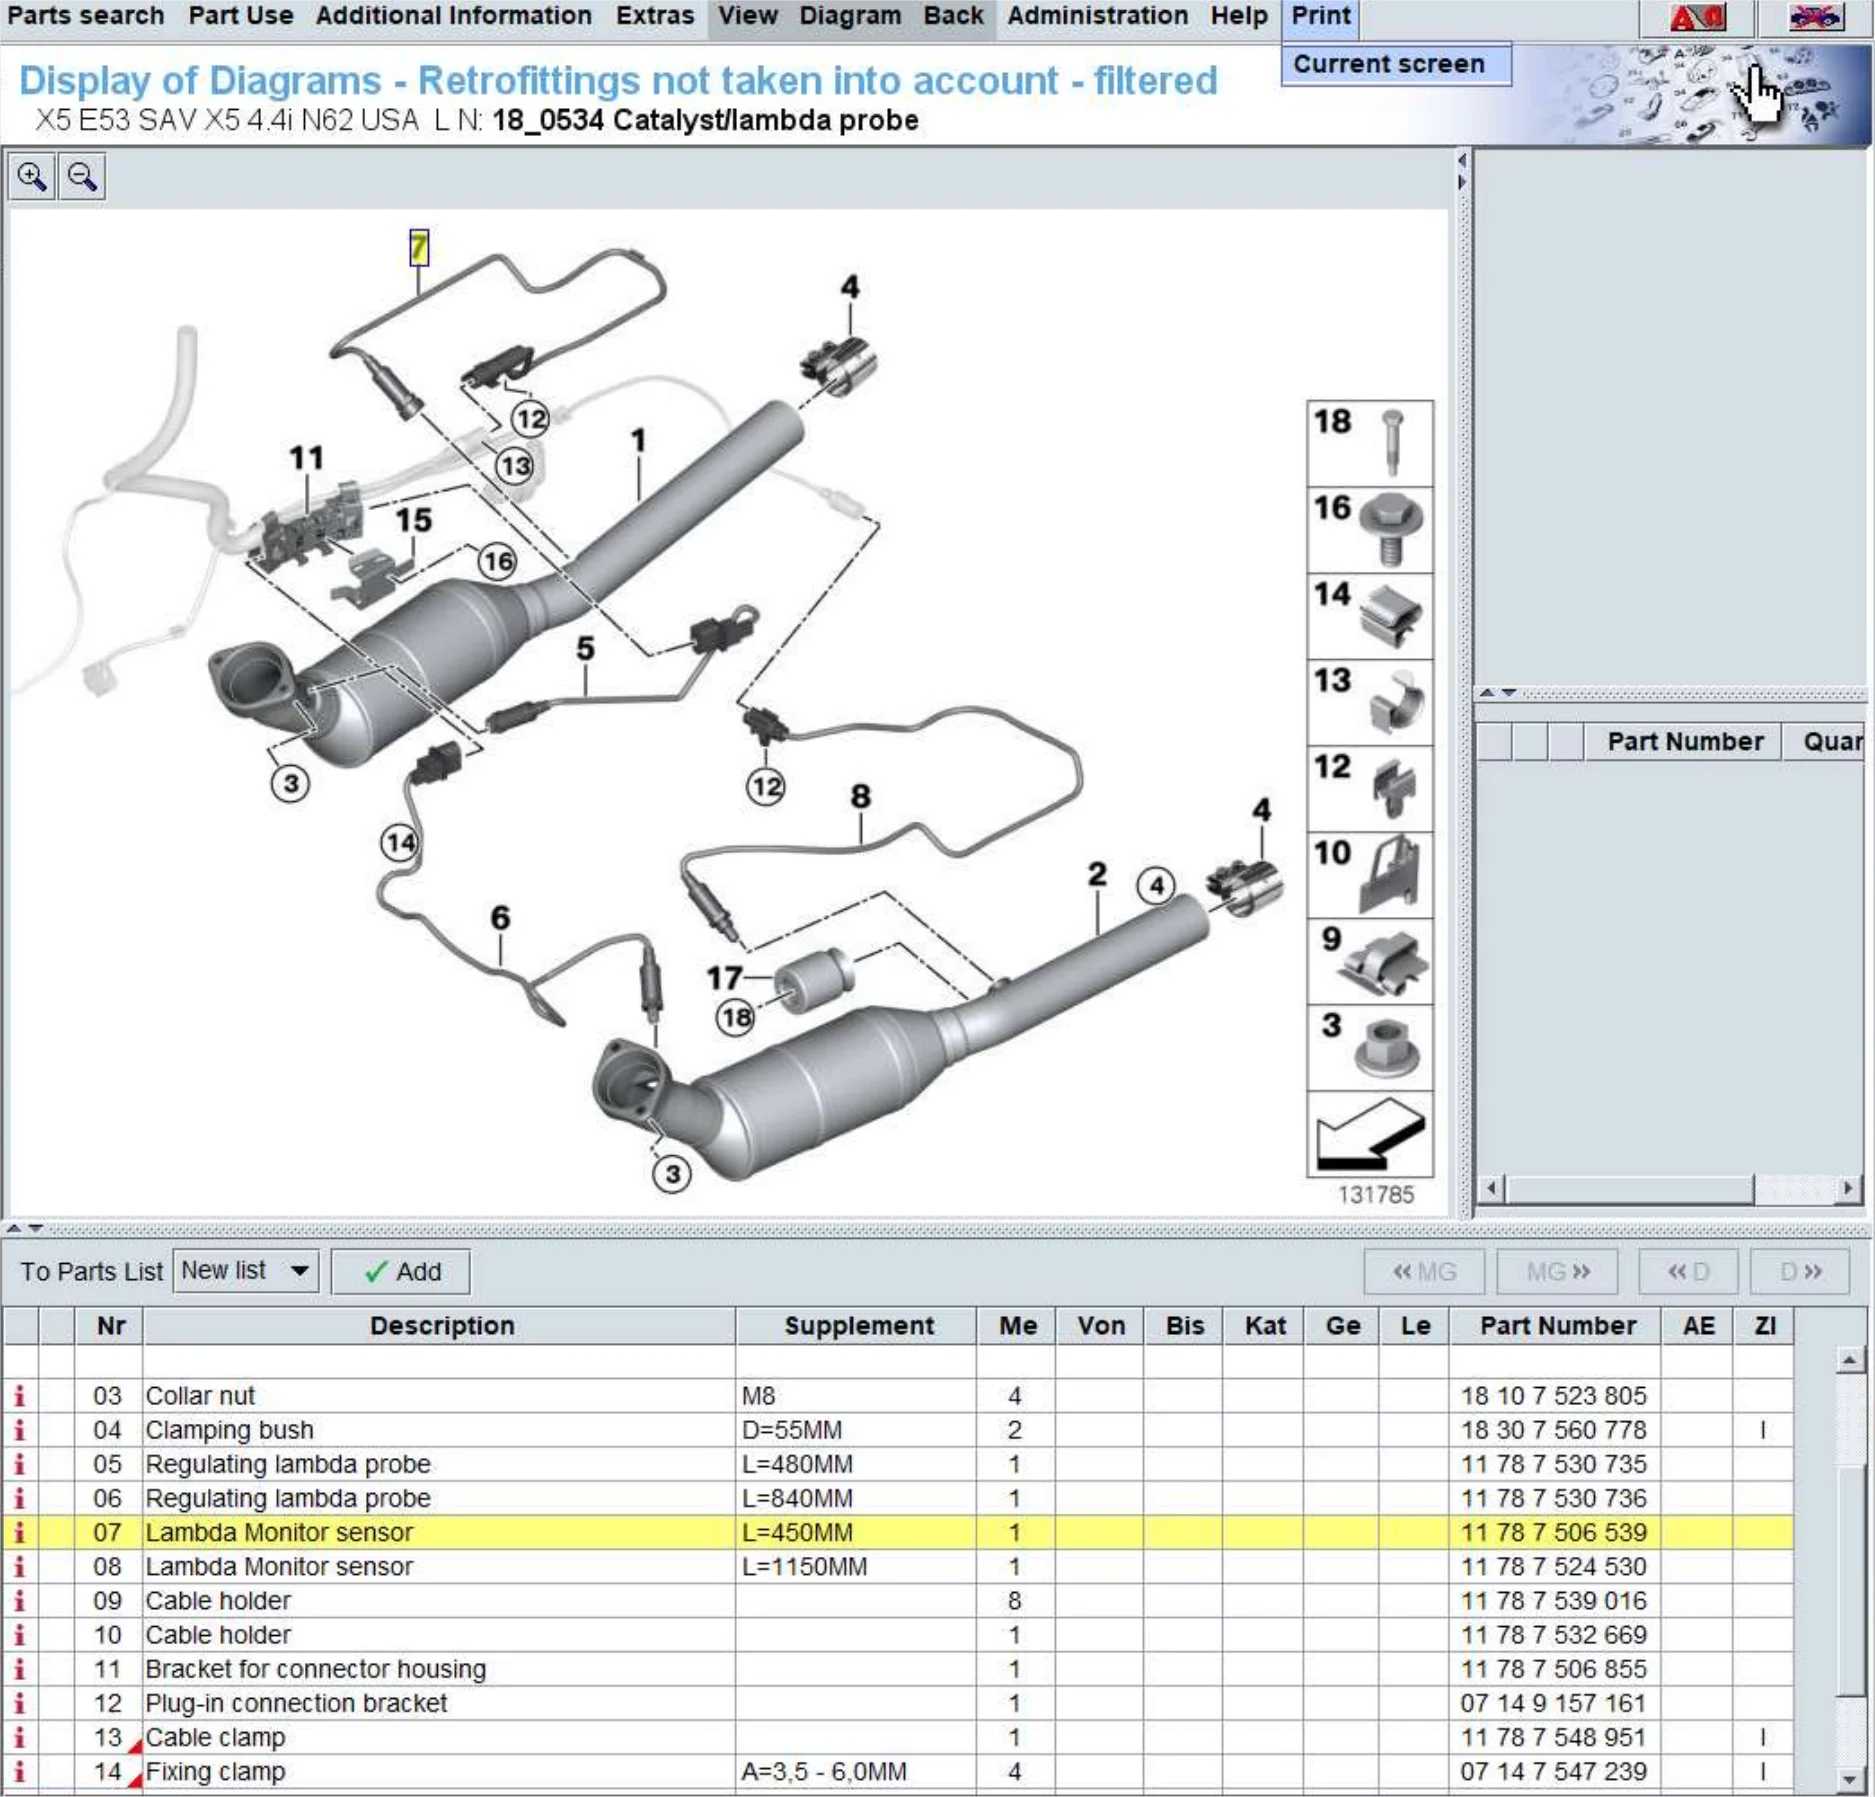
Task: Click the previous MG button
Action: point(1424,1271)
